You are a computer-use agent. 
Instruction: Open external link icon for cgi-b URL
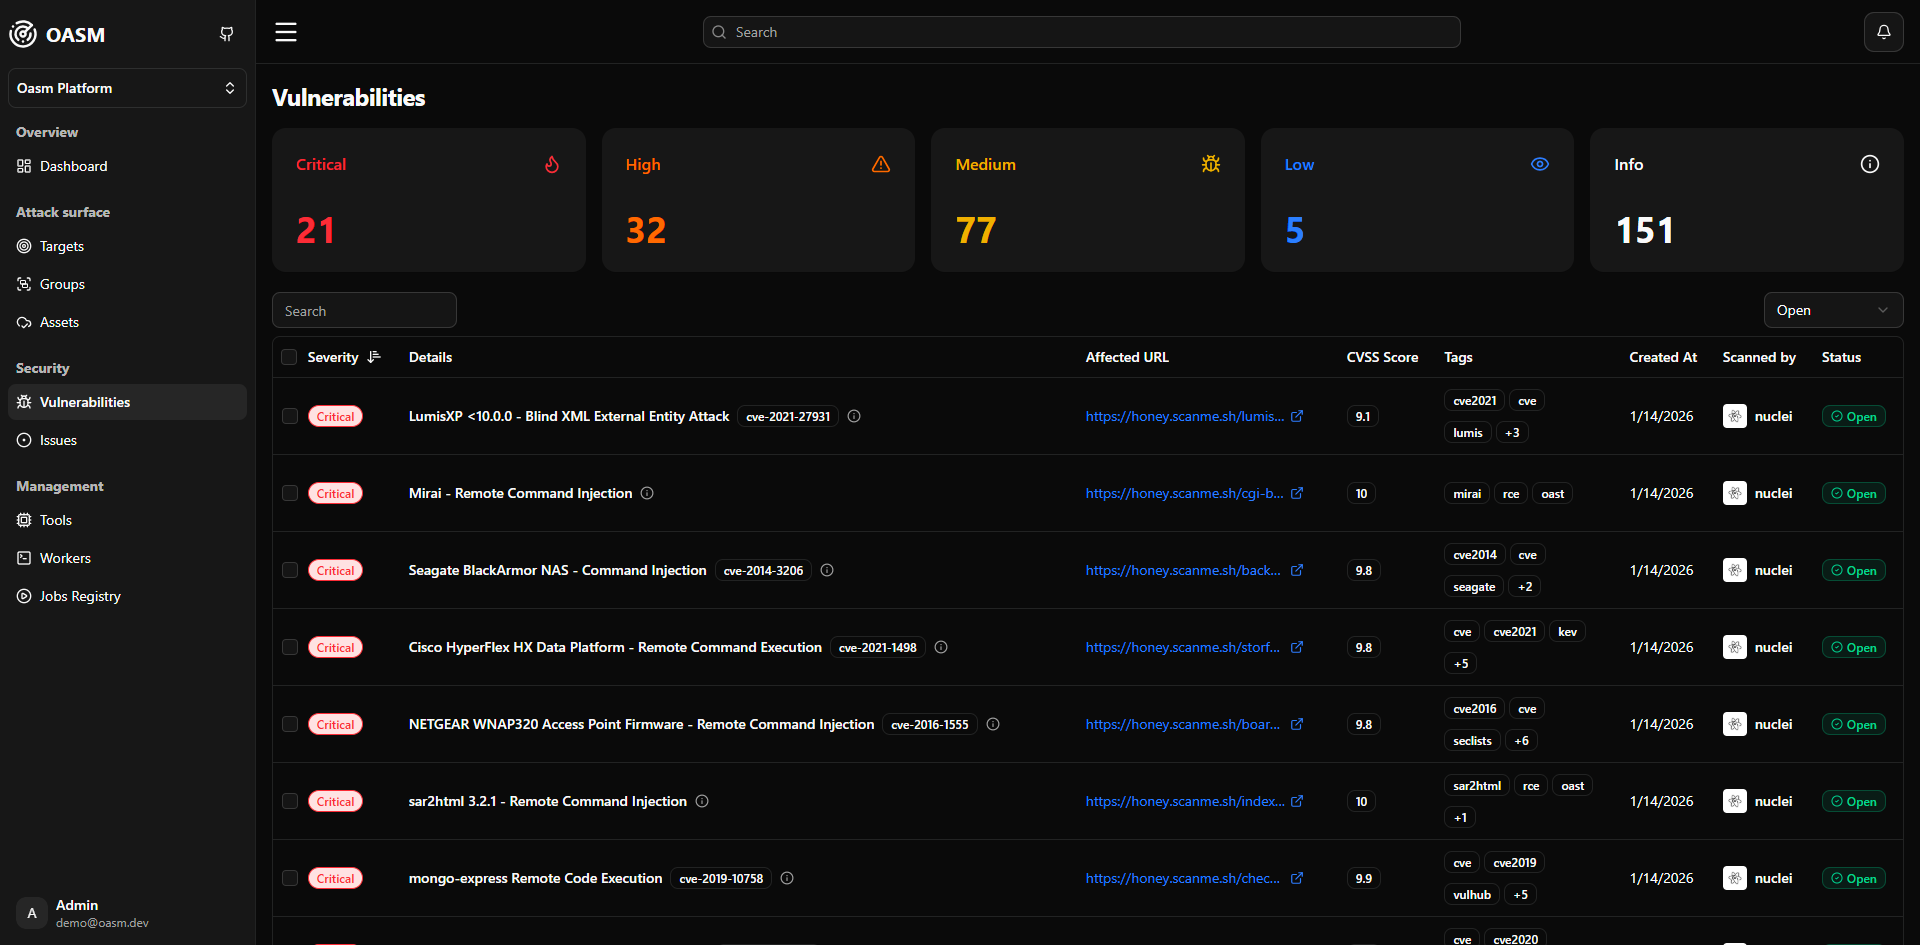tap(1297, 493)
